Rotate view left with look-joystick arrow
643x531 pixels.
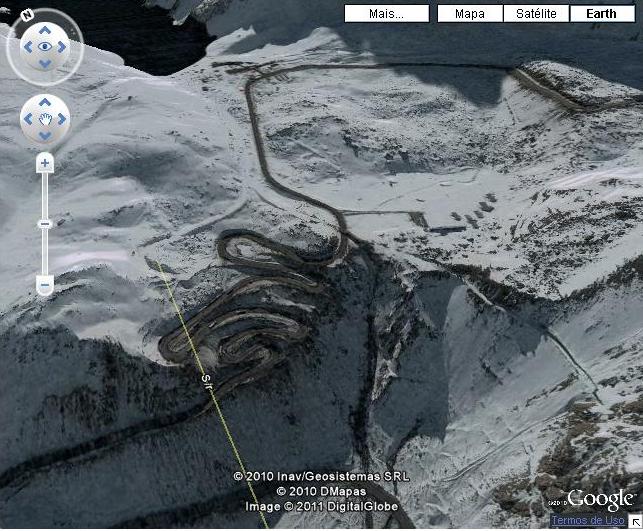(28, 47)
